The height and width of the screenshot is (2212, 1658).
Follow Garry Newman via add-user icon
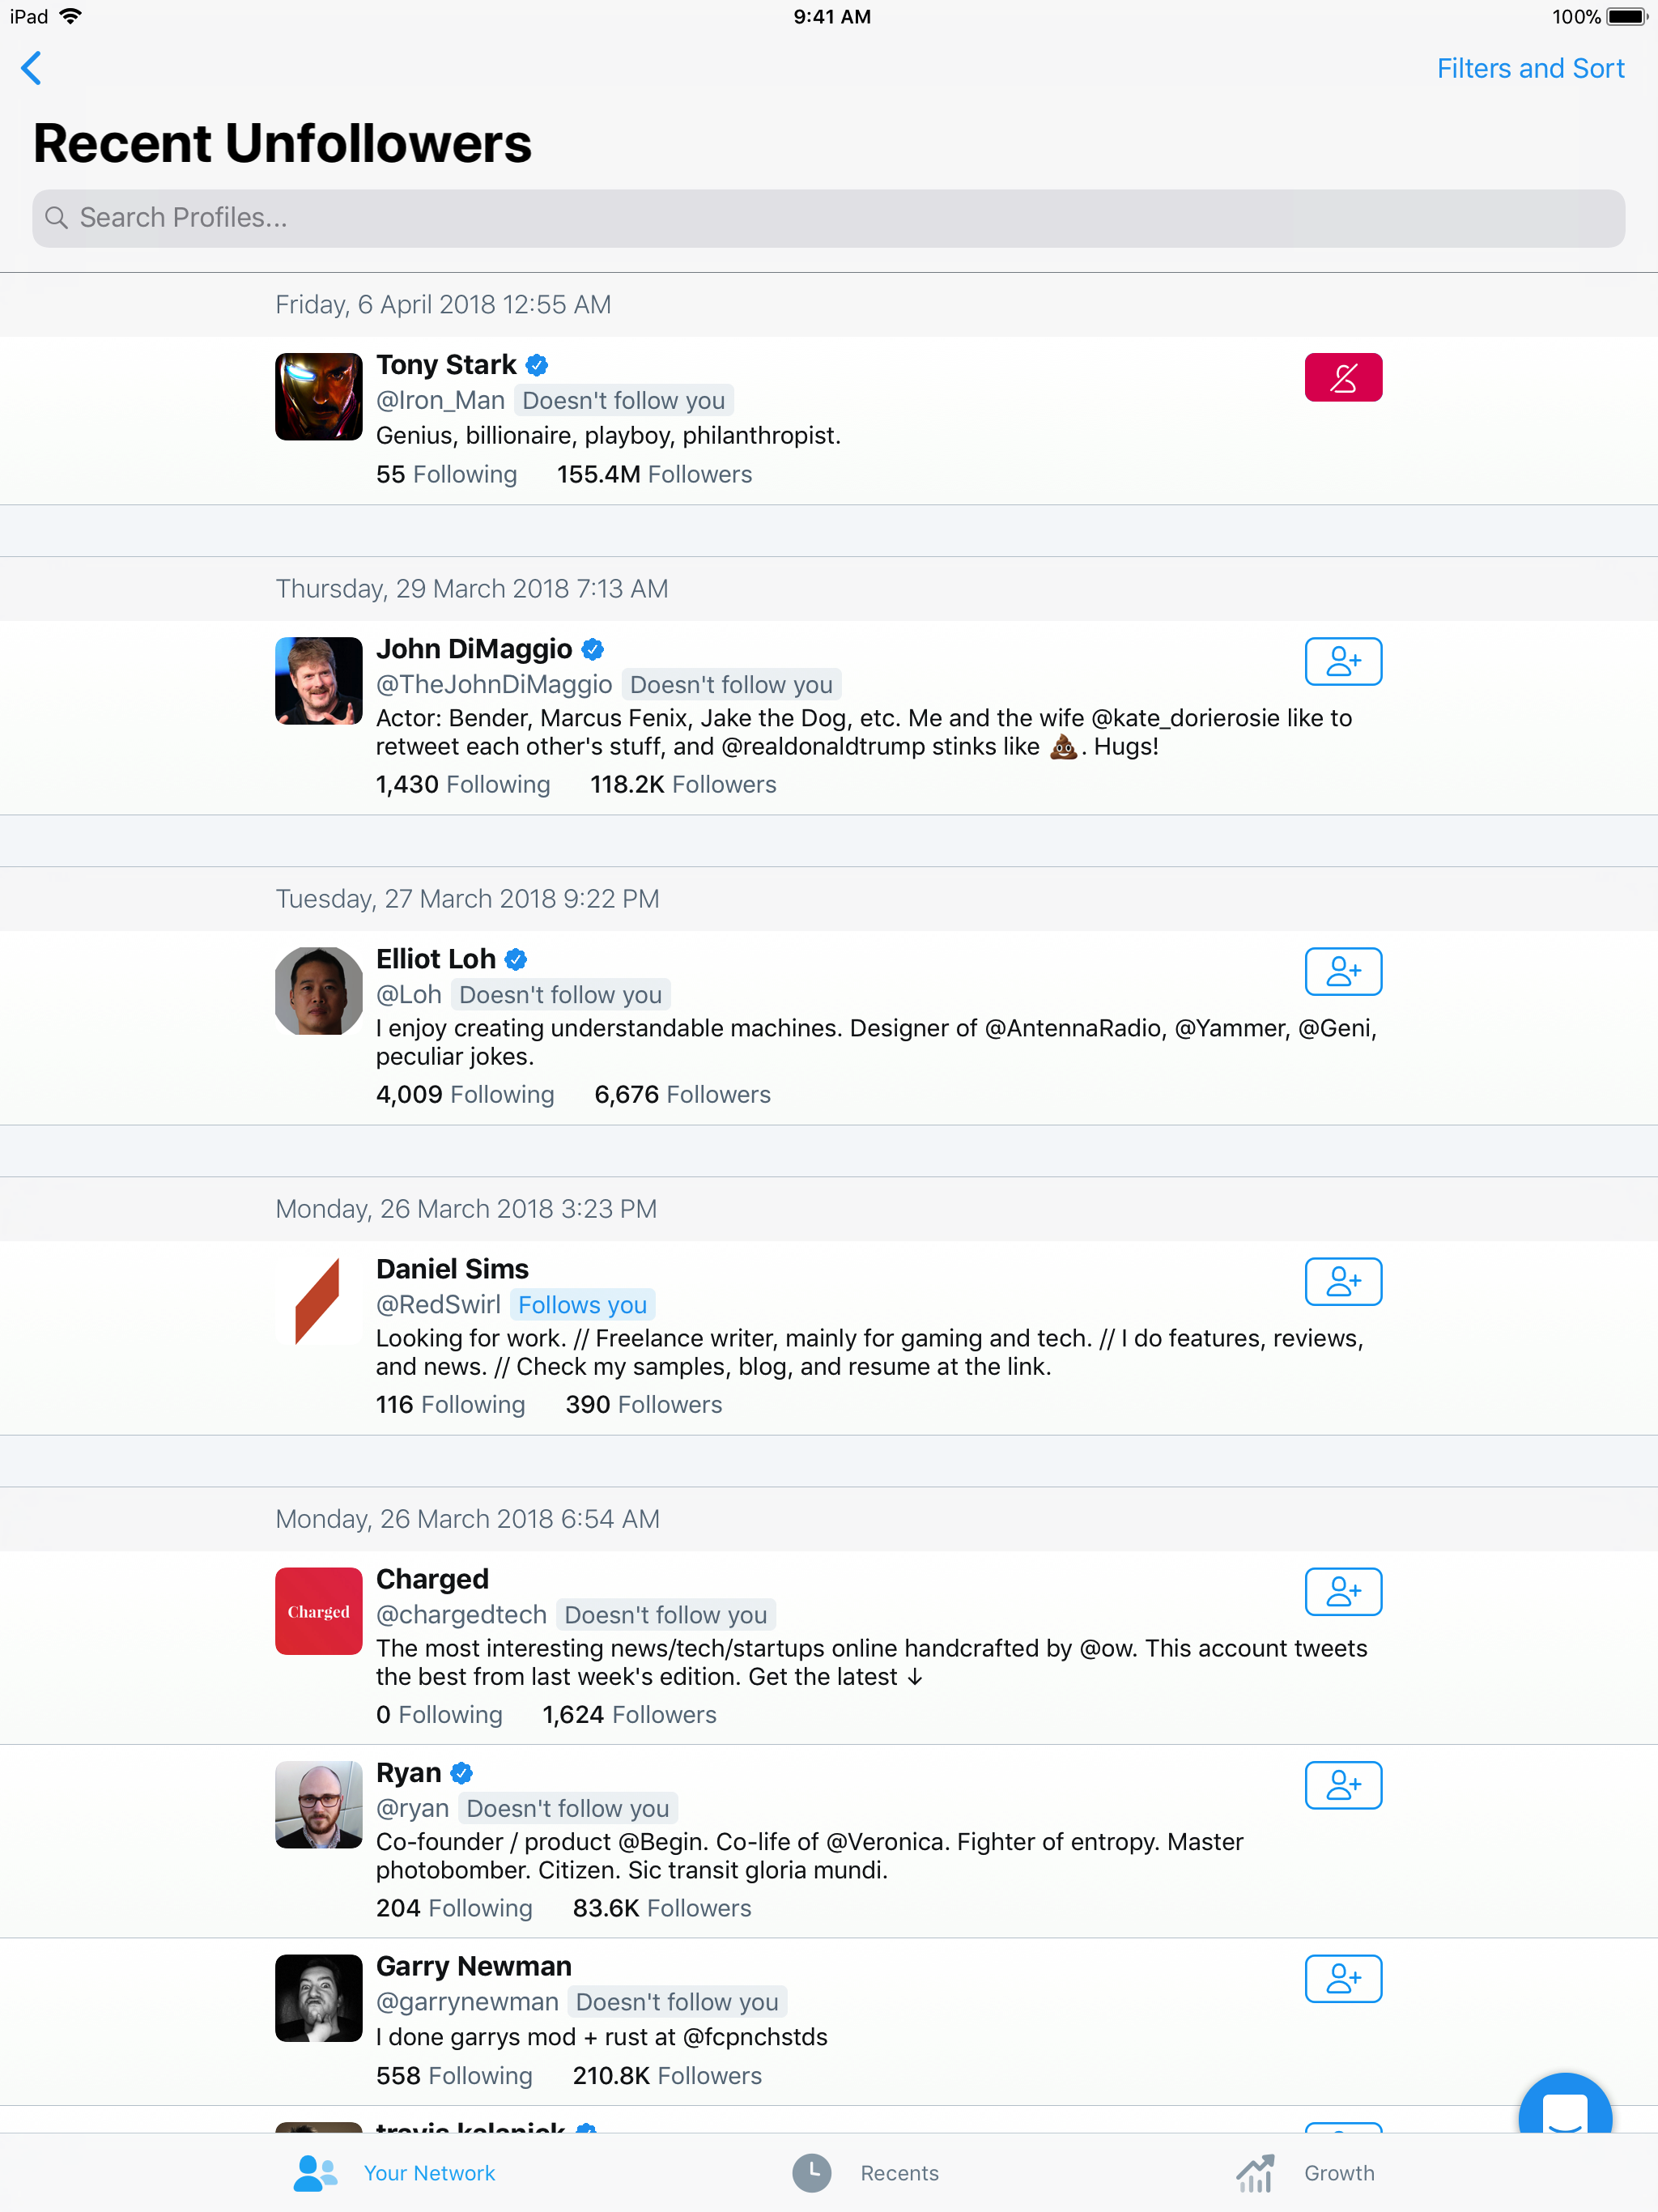click(x=1342, y=1979)
